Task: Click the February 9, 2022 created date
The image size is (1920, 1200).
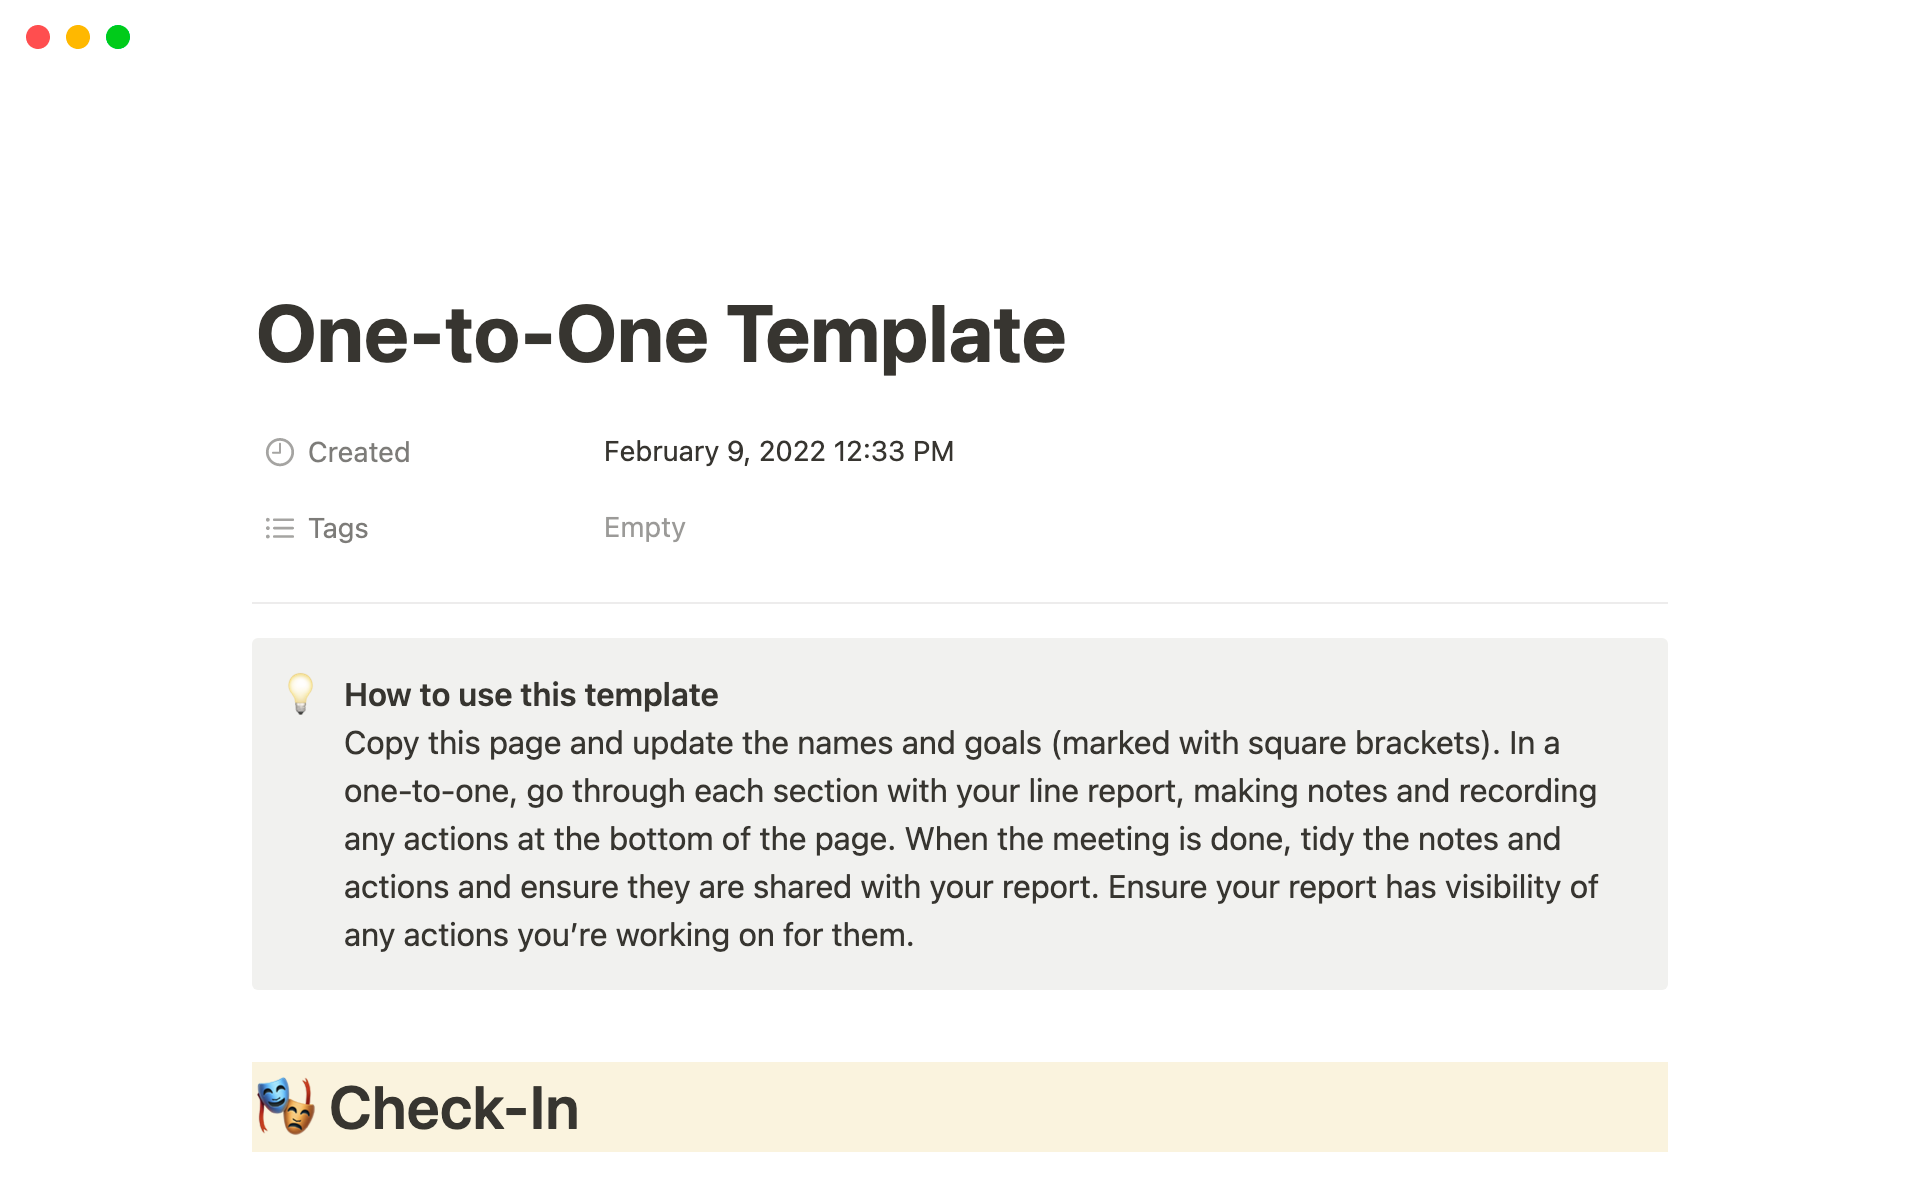Action: 778,451
